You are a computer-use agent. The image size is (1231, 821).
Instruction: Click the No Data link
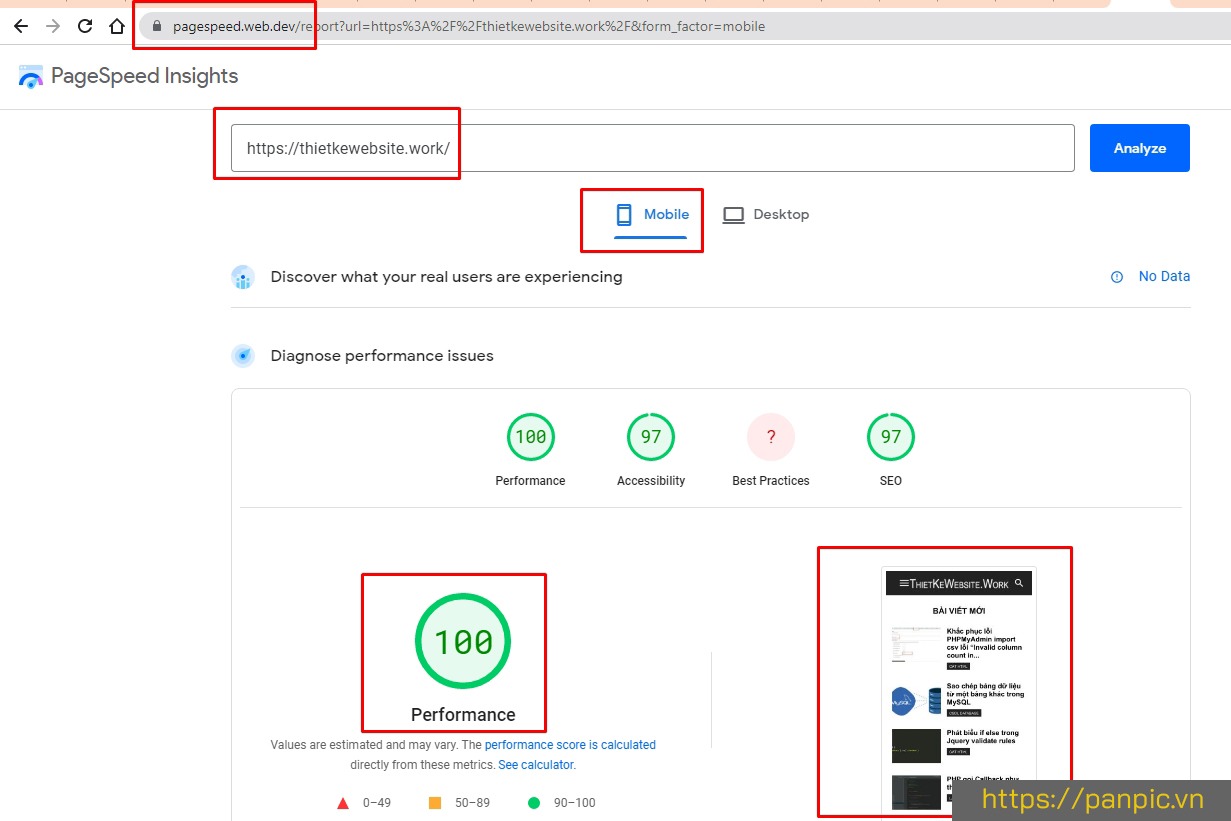[x=1164, y=277]
